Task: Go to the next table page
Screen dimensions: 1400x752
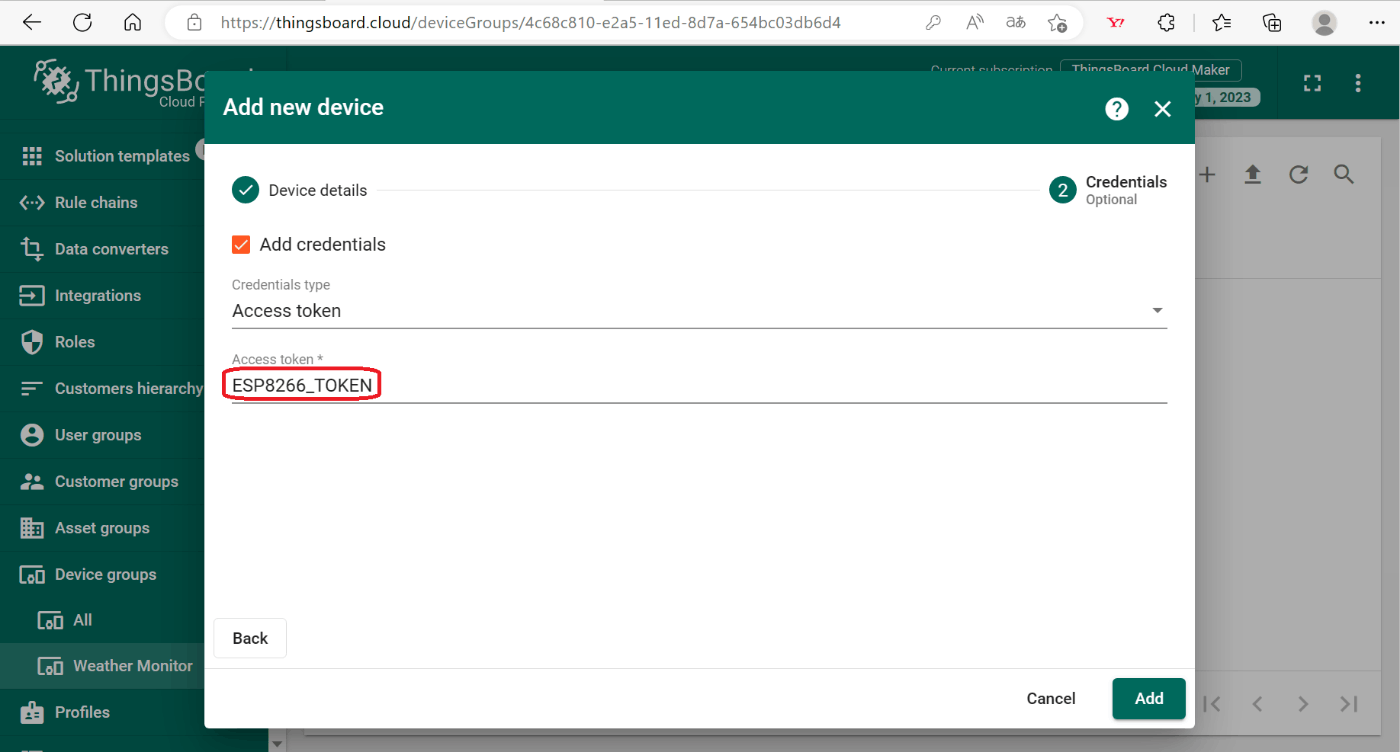Action: 1303,704
